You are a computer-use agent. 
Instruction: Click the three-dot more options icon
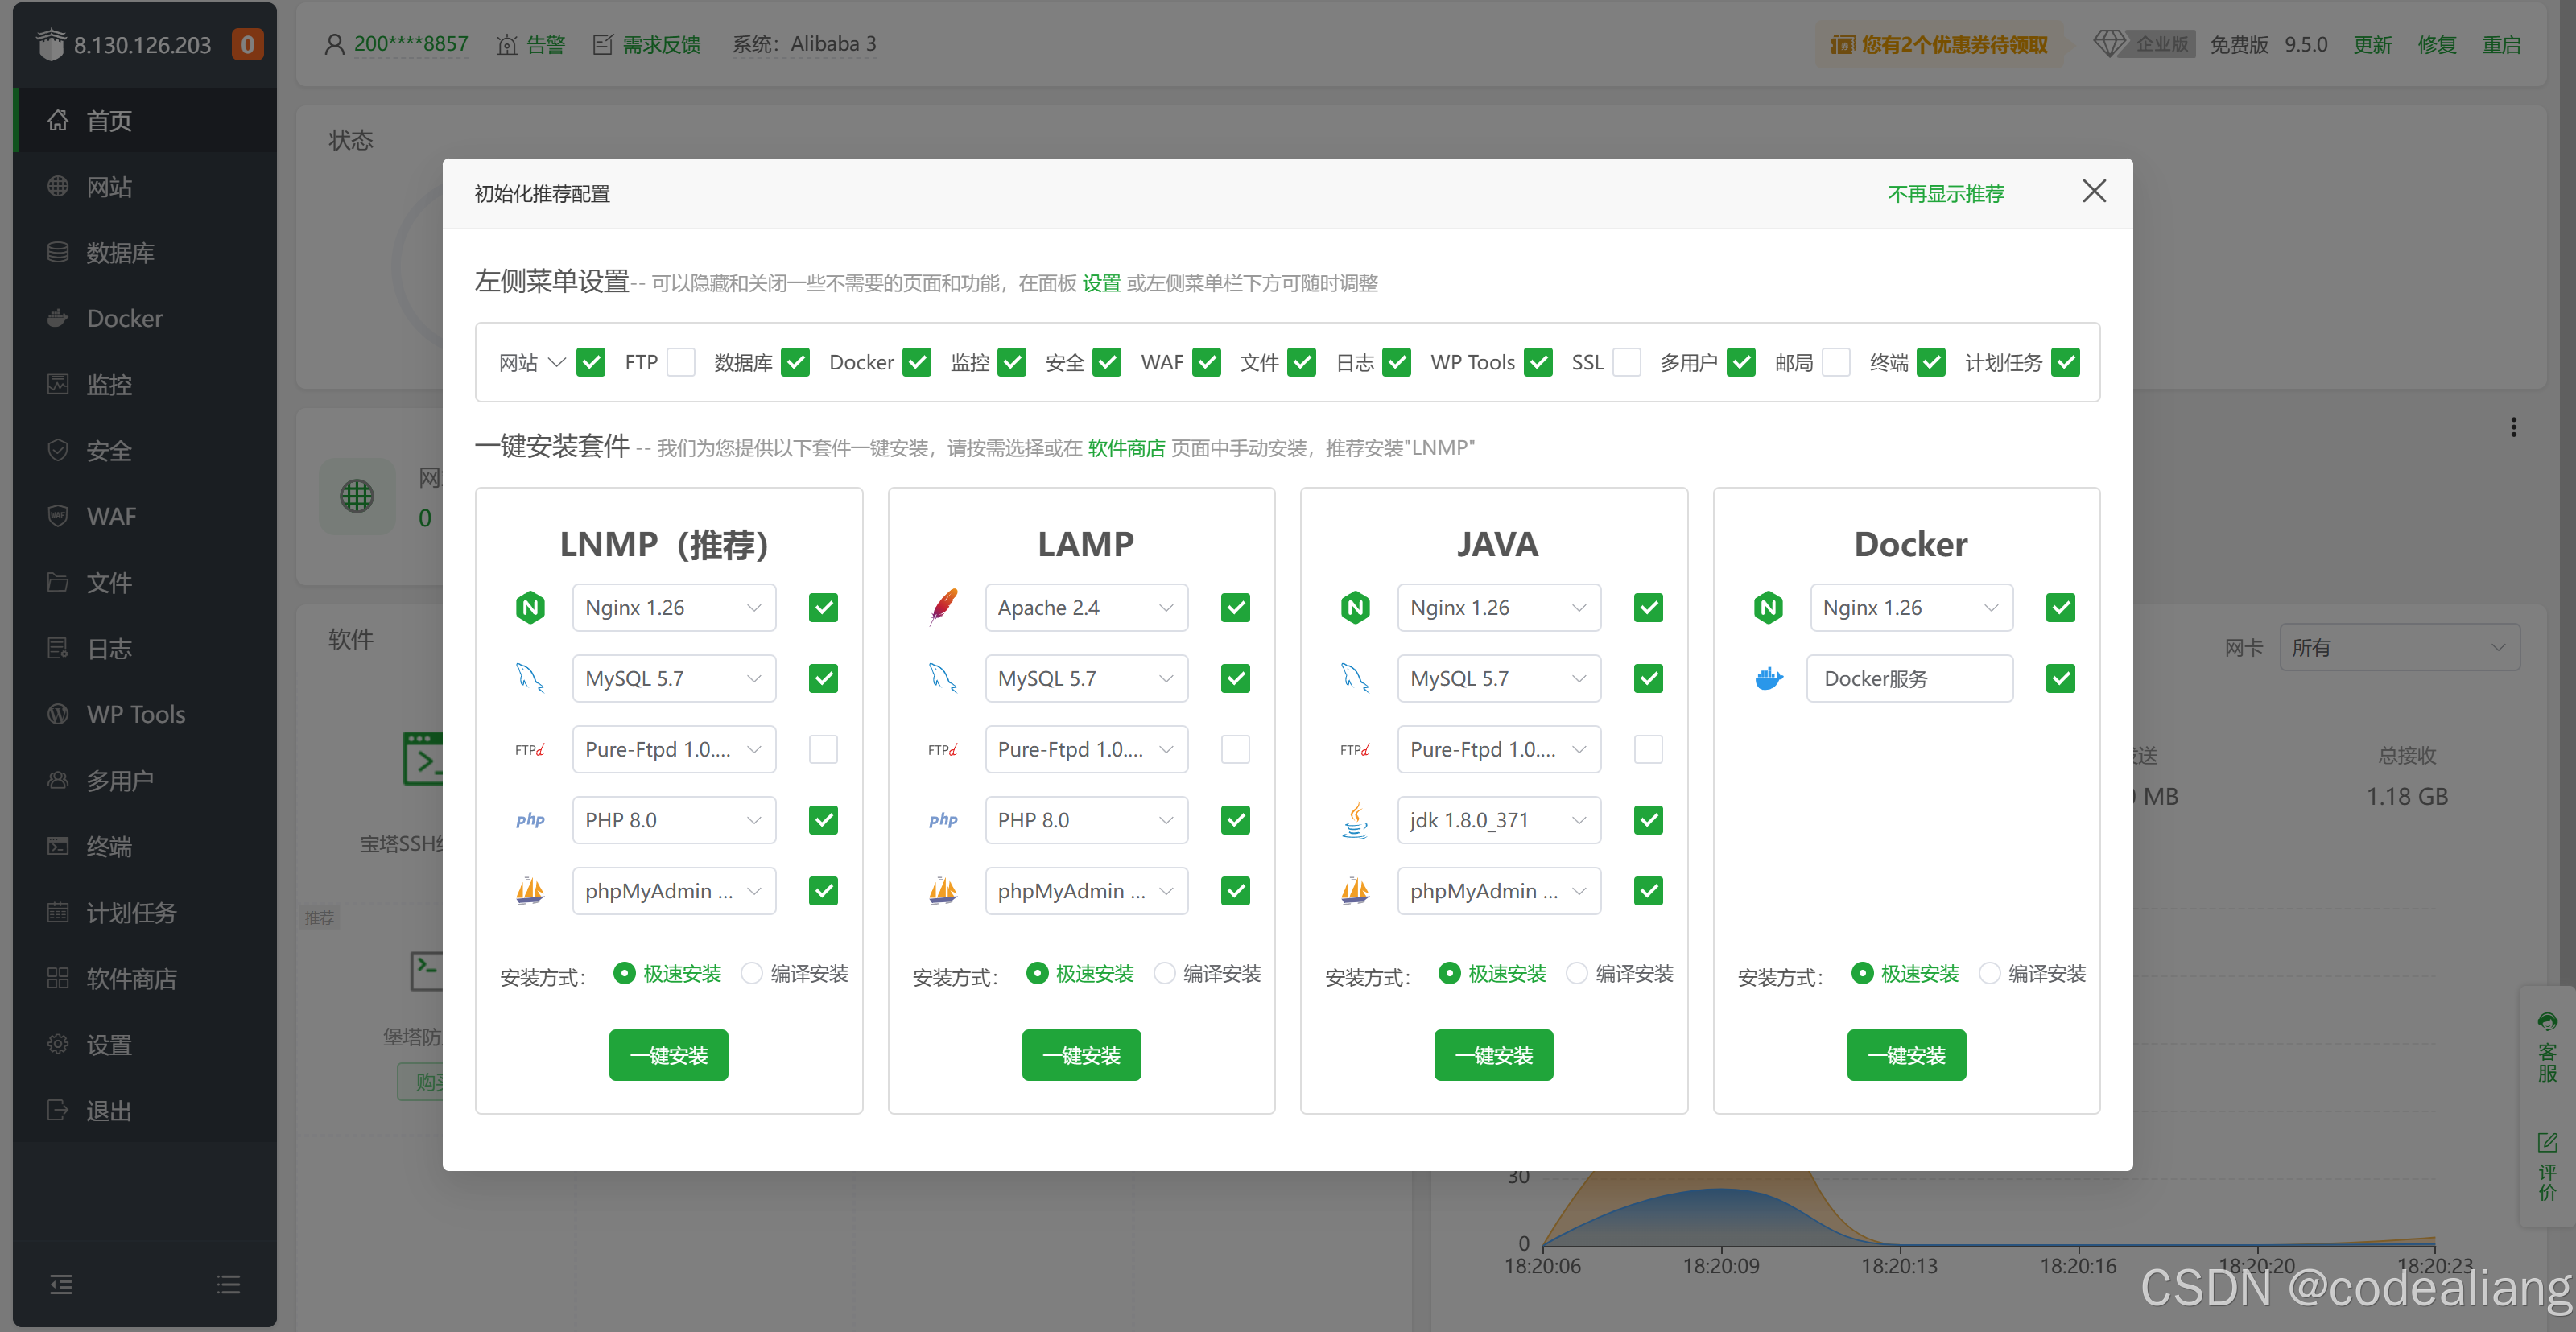pyautogui.click(x=2514, y=427)
